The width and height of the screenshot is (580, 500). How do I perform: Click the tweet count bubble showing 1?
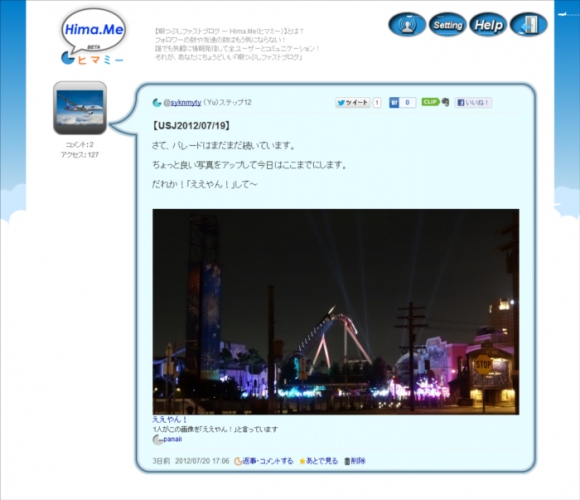(x=377, y=102)
